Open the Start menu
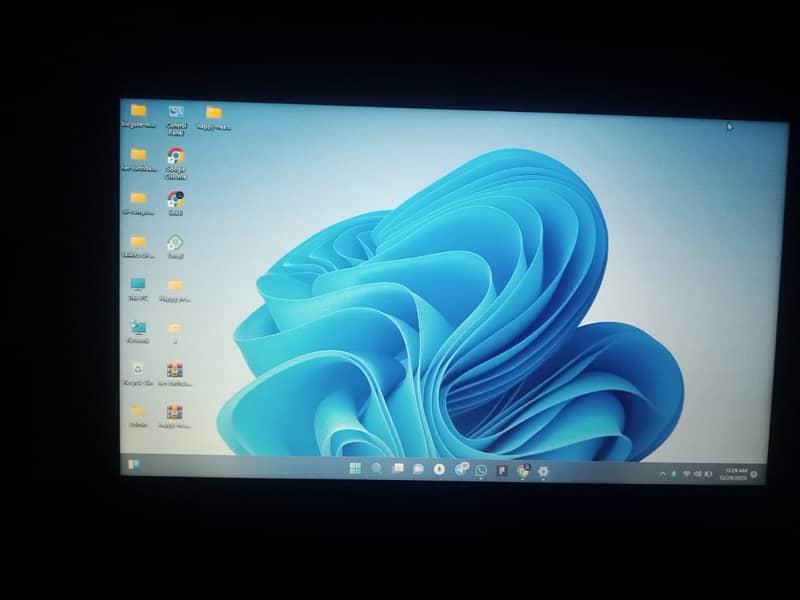This screenshot has height=600, width=800. click(355, 469)
